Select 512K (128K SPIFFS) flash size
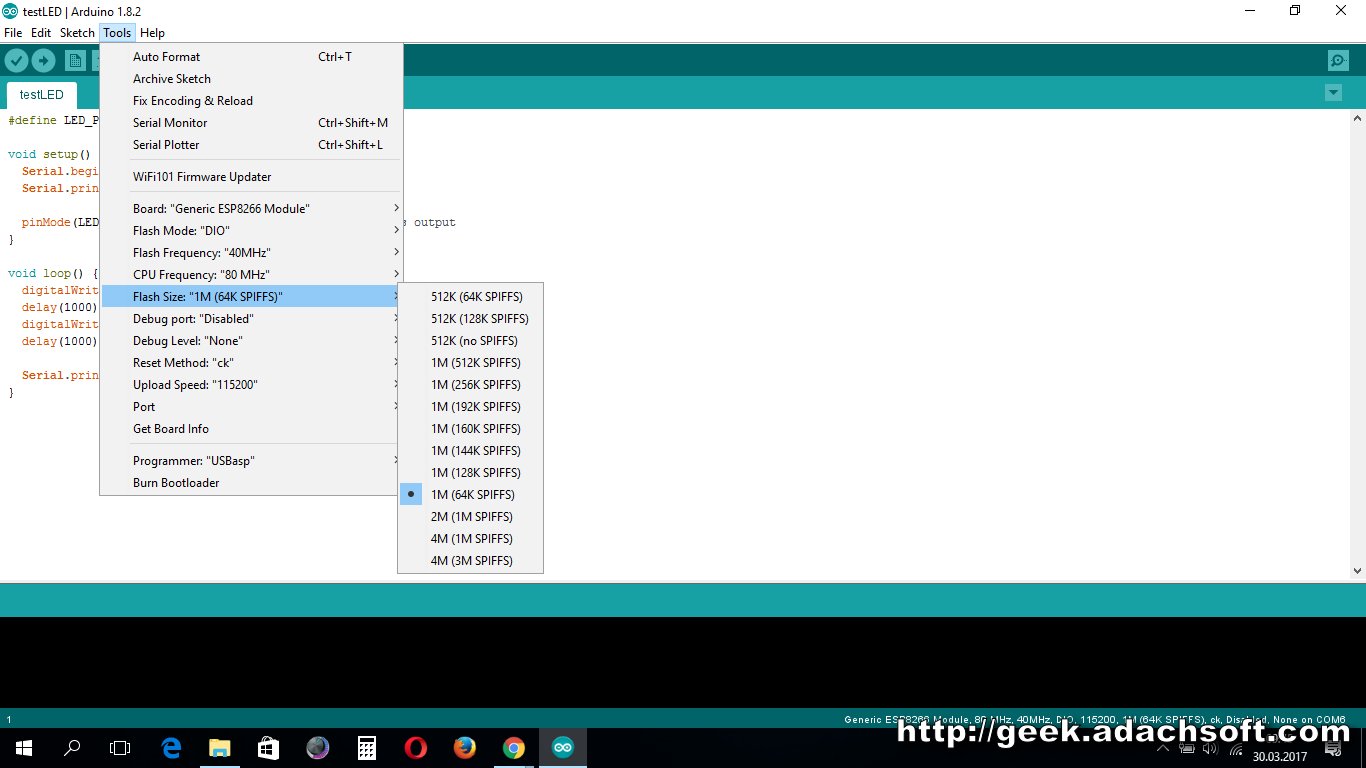1366x768 pixels. tap(470, 319)
